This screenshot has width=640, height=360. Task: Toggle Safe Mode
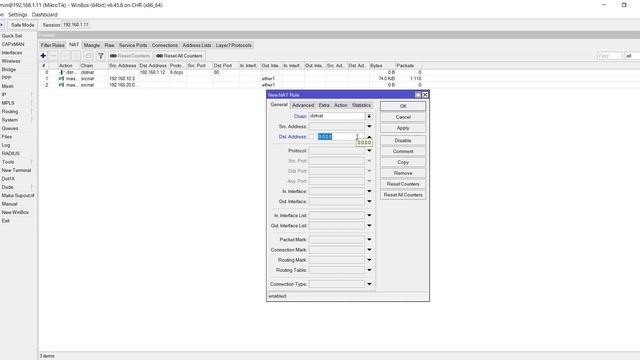(22, 25)
